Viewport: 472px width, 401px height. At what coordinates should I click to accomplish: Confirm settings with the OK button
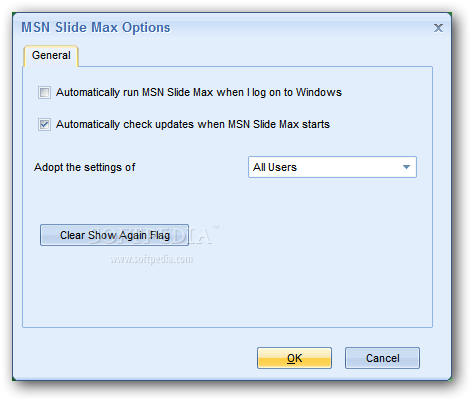[x=294, y=358]
